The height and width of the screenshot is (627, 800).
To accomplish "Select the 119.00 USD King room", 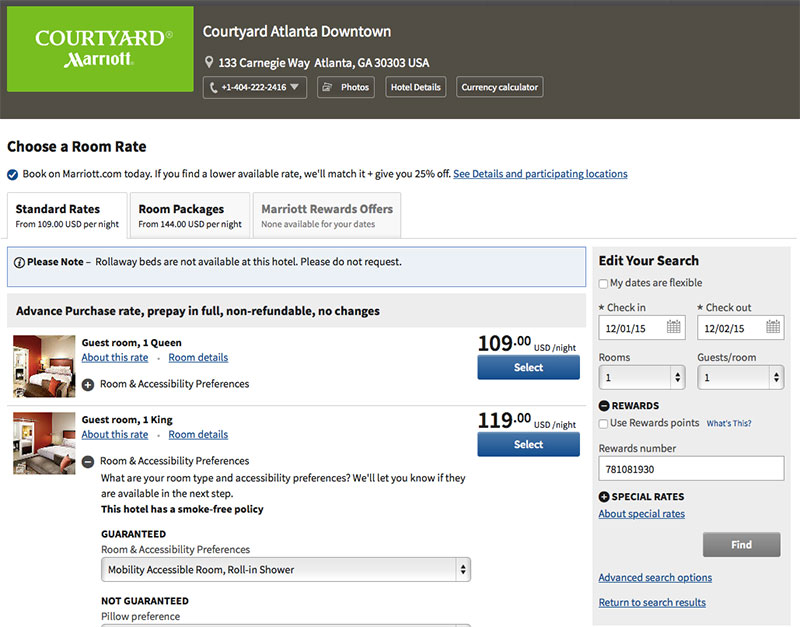I will coord(529,444).
